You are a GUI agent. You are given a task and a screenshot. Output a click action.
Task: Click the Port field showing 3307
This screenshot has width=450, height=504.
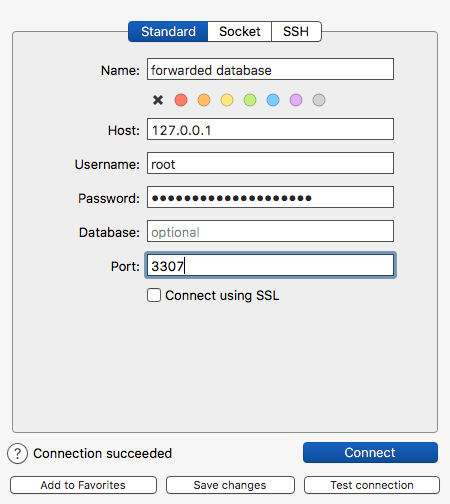tap(270, 265)
